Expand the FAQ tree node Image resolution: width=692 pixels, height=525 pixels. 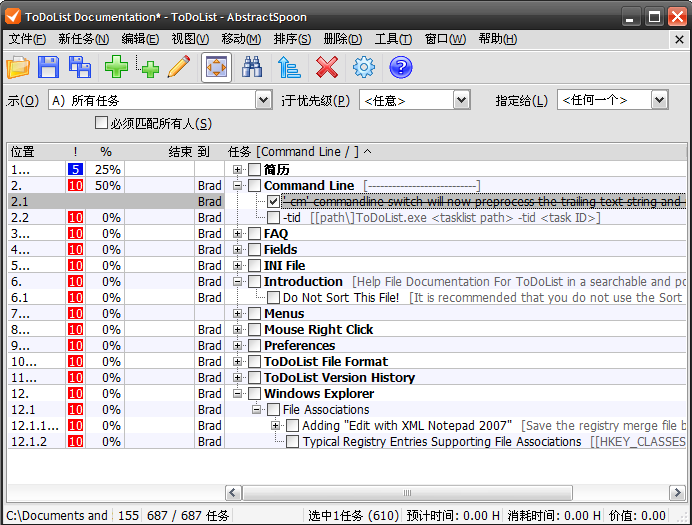point(237,233)
